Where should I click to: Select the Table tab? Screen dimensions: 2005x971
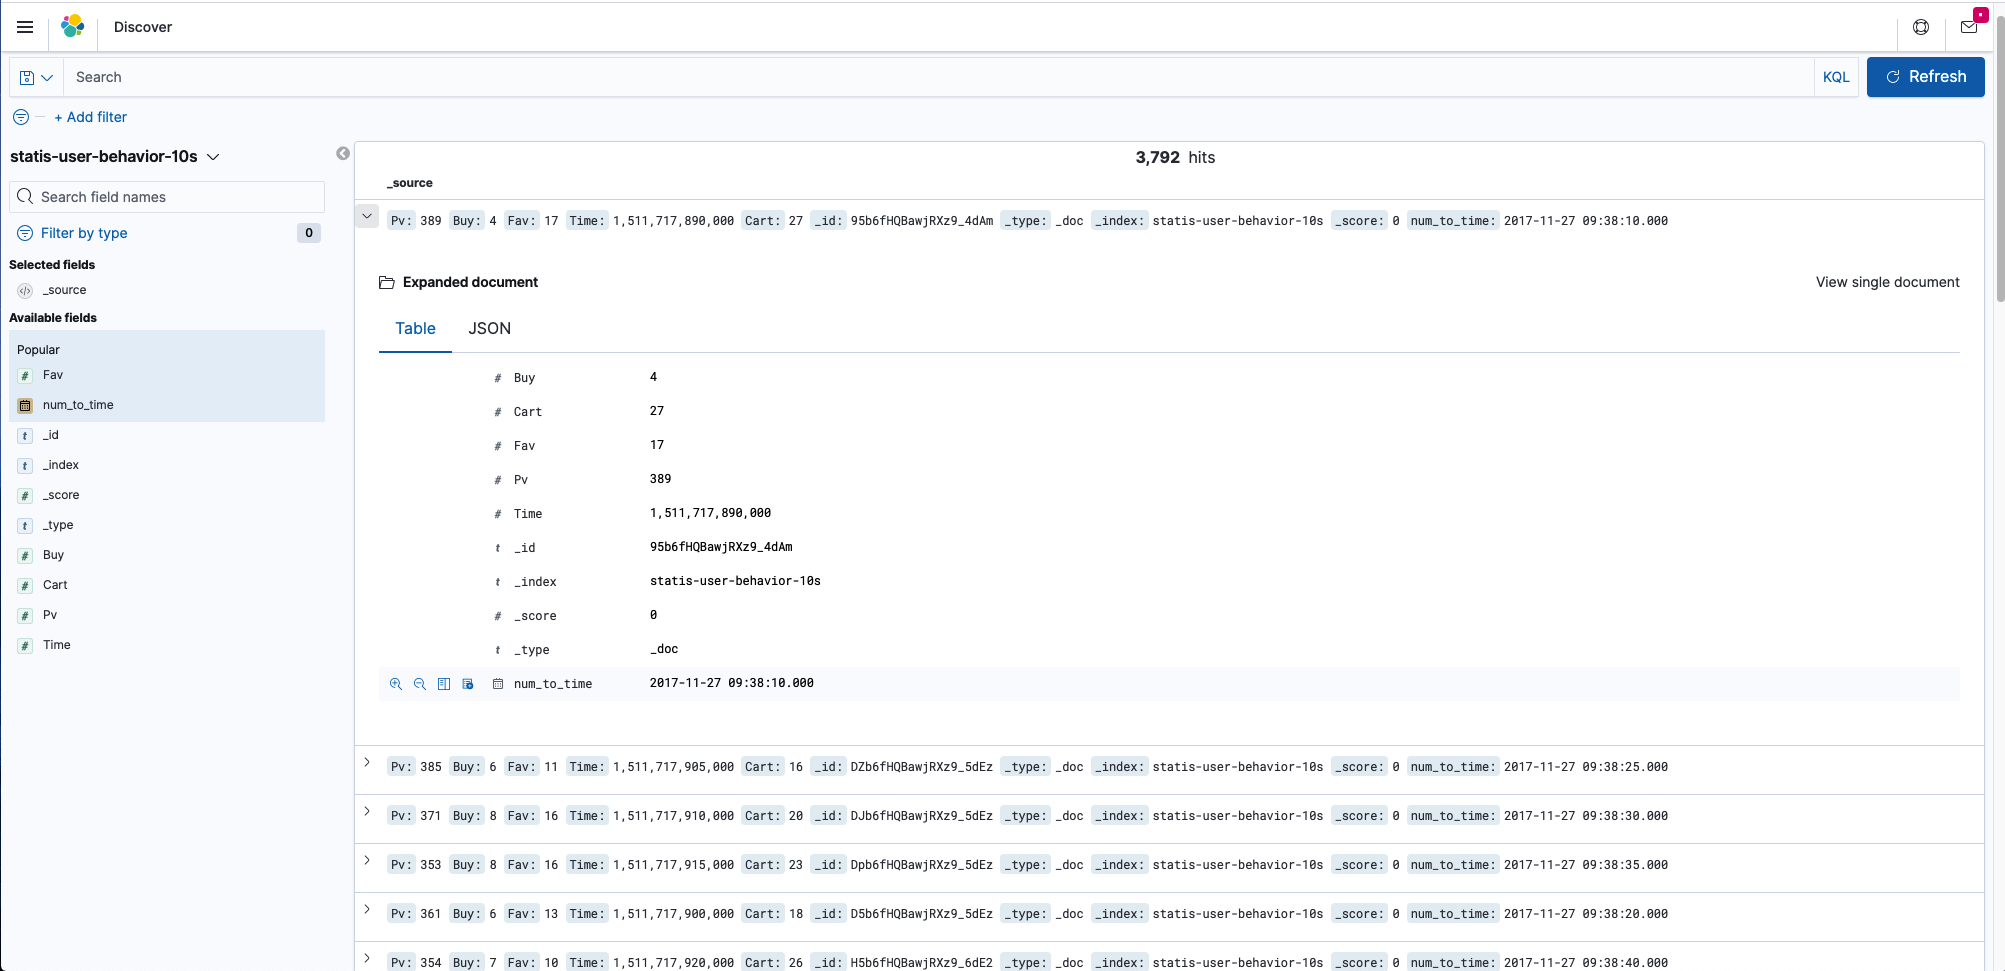click(x=415, y=328)
